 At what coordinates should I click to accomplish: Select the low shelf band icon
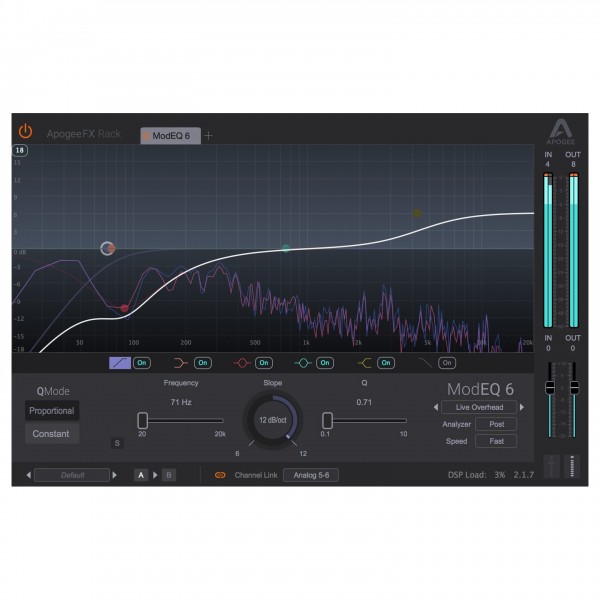(181, 363)
